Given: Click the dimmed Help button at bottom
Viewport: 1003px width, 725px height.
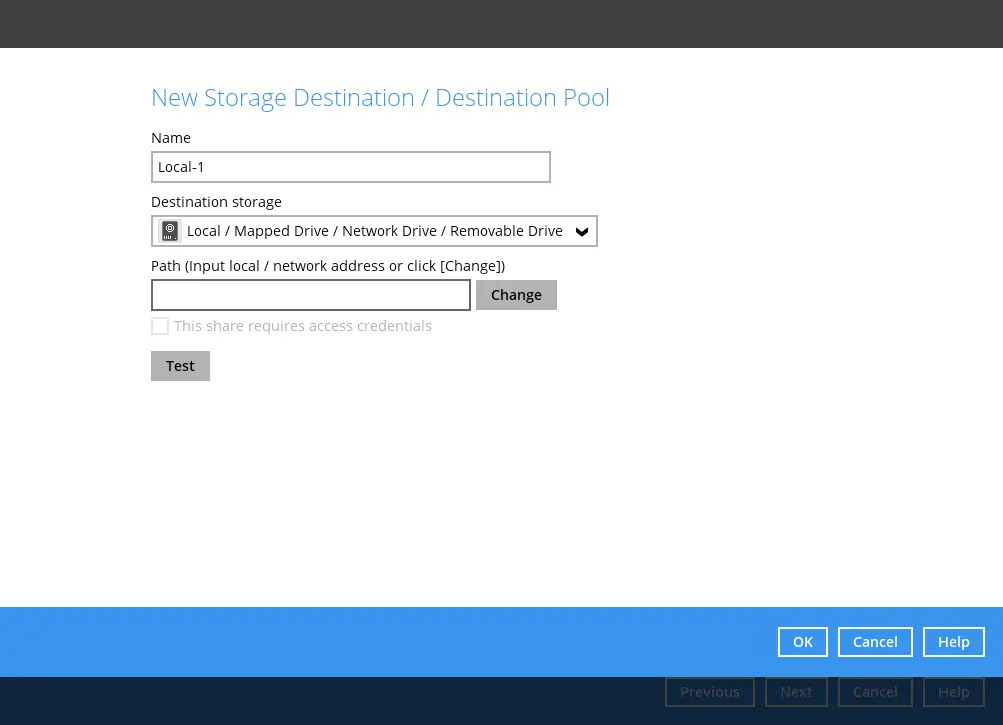Looking at the screenshot, I should click(953, 692).
